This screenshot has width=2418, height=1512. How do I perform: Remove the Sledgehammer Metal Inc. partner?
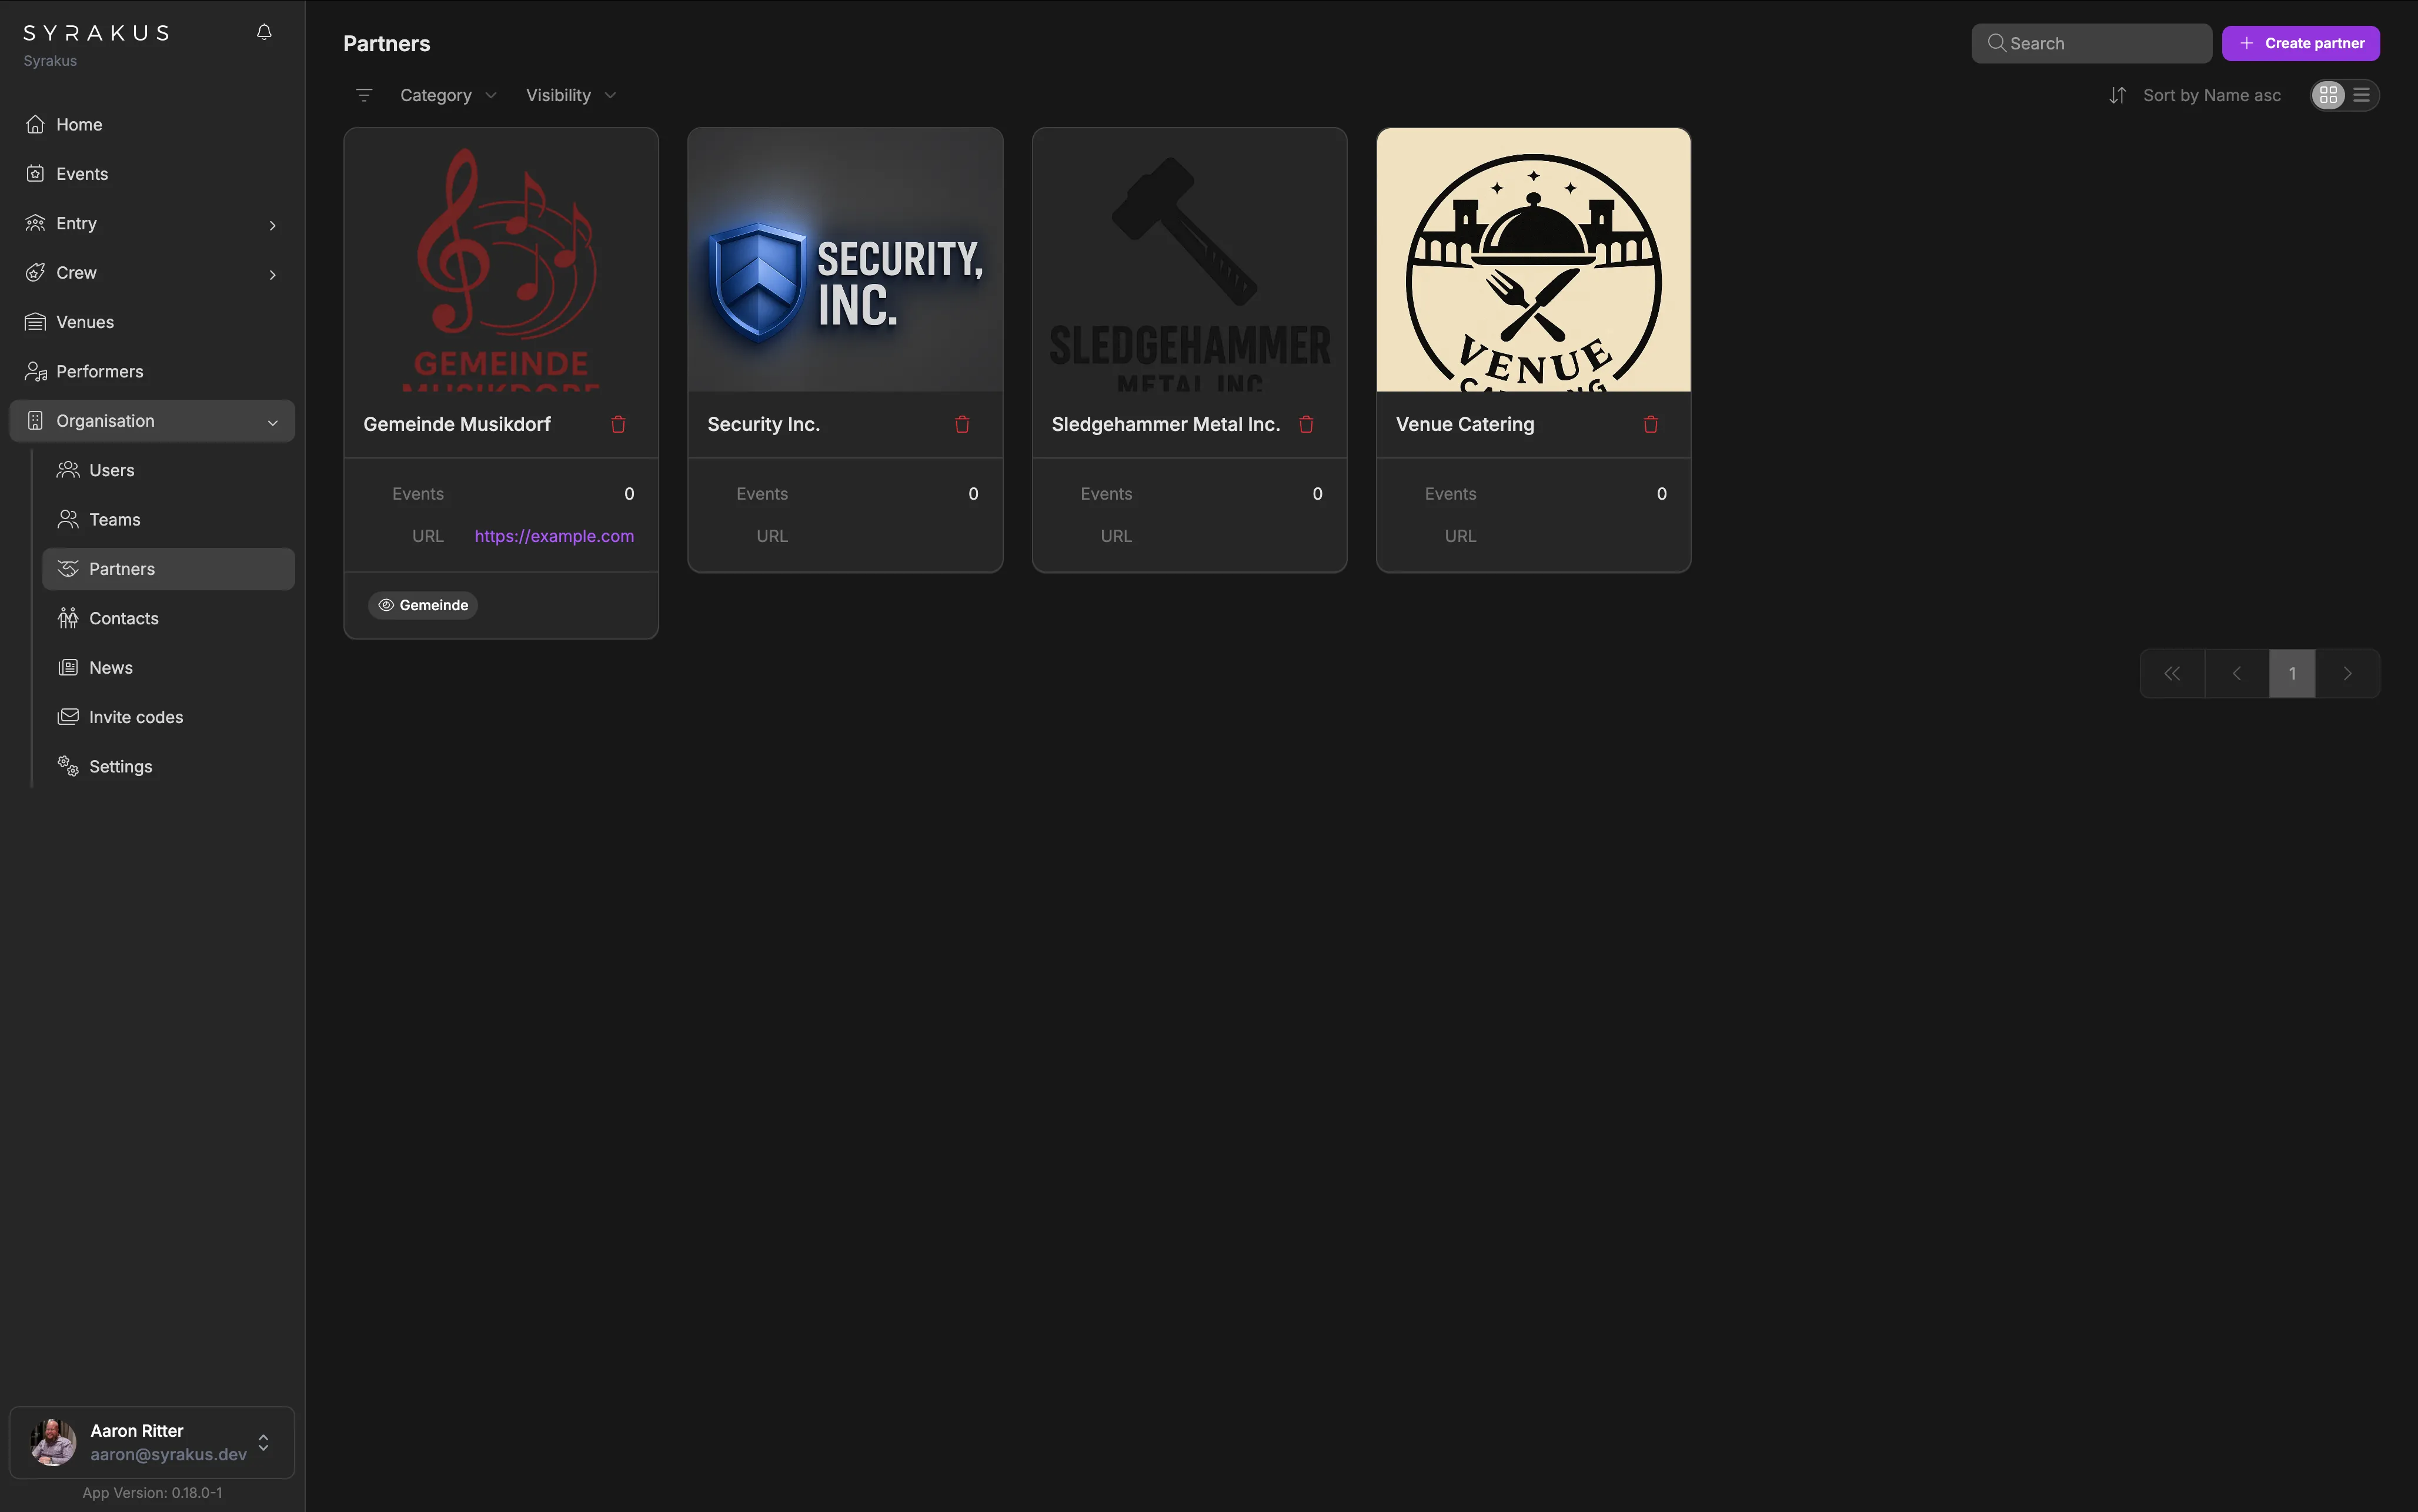(1306, 425)
